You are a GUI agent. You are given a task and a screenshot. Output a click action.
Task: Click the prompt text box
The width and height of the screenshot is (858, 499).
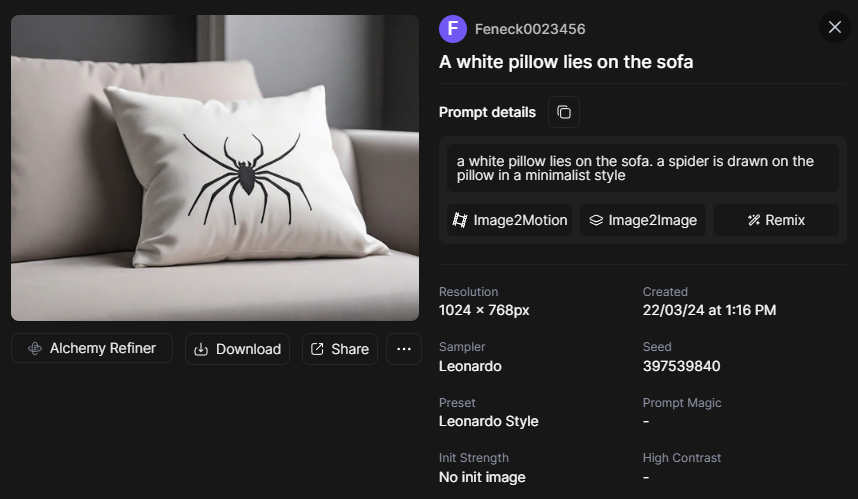point(643,168)
